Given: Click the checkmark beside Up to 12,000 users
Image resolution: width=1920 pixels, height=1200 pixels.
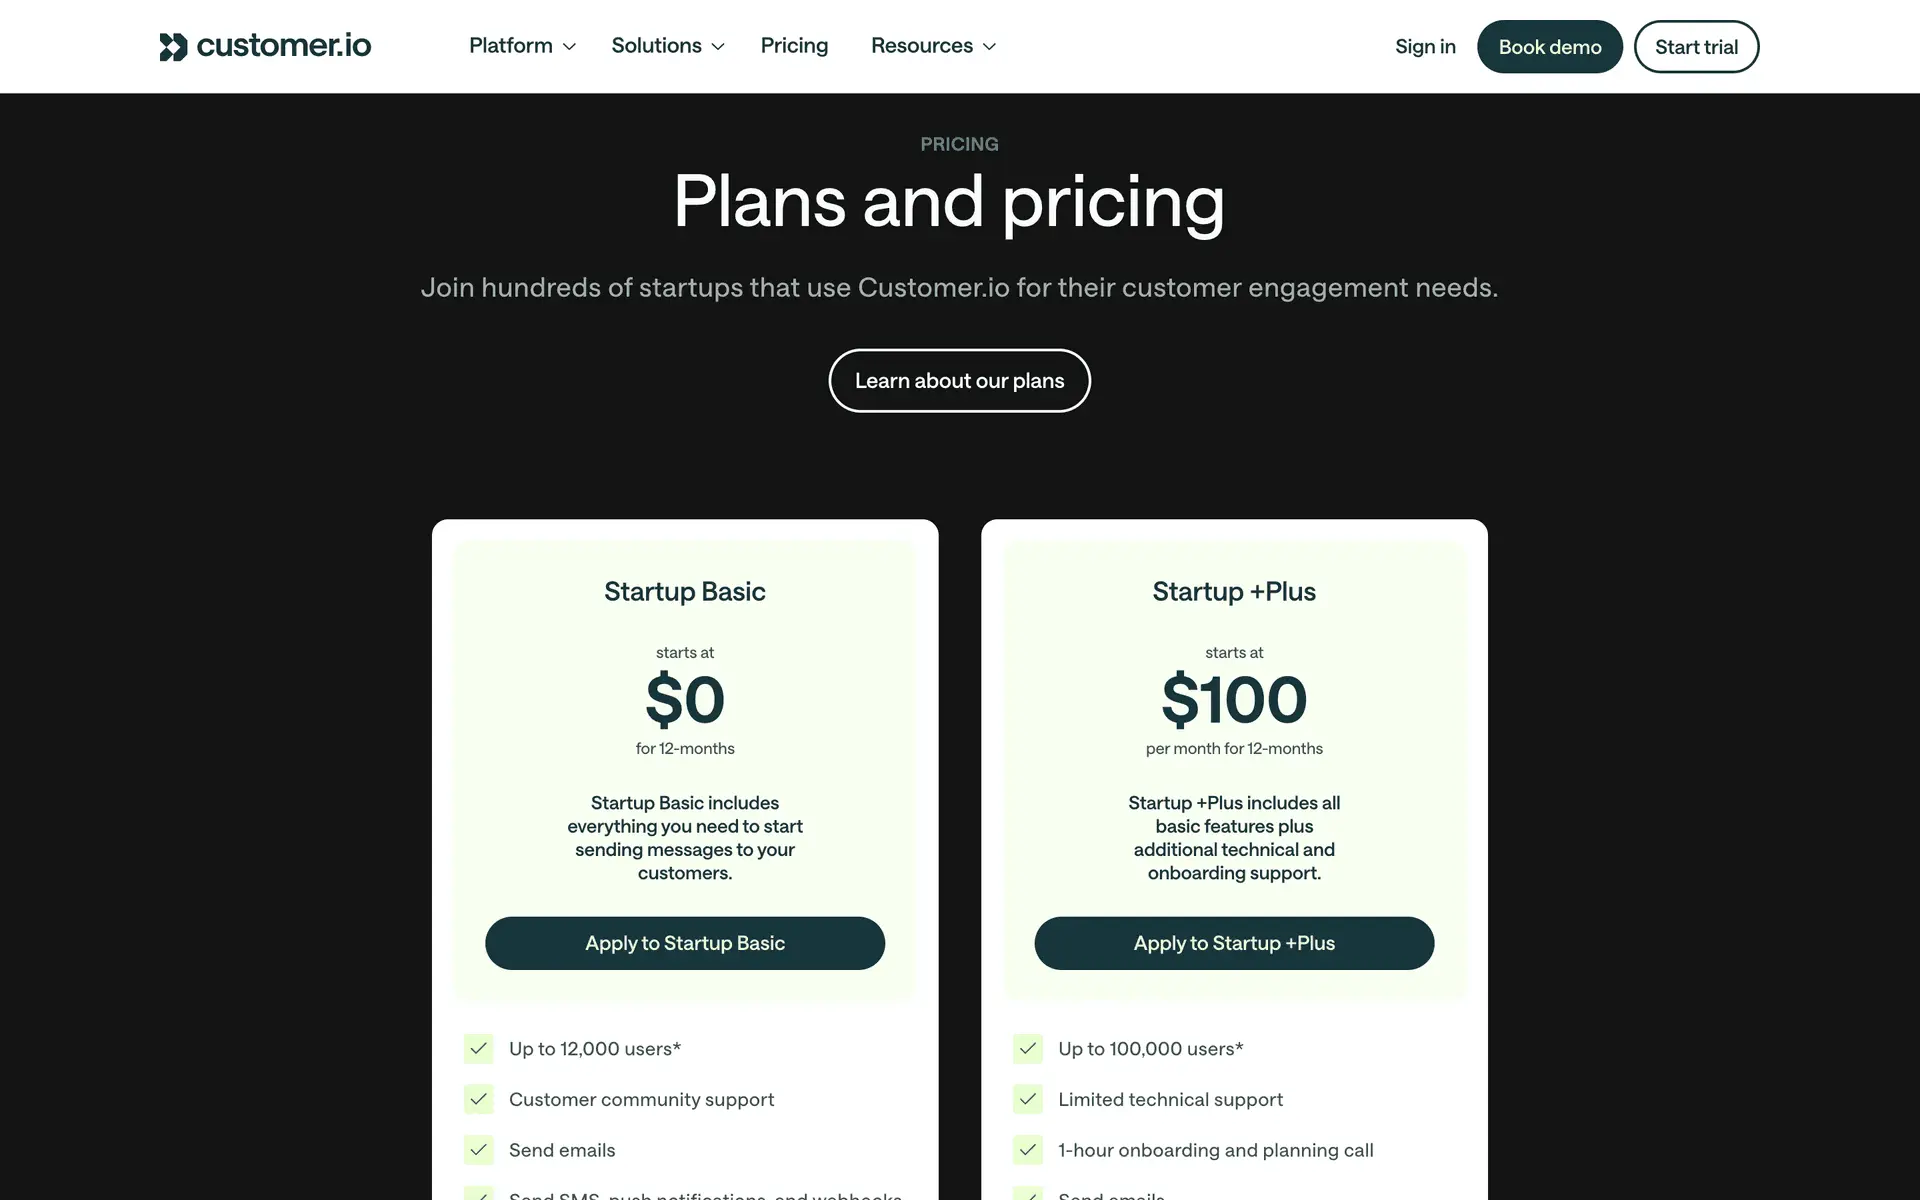Looking at the screenshot, I should (x=479, y=1048).
